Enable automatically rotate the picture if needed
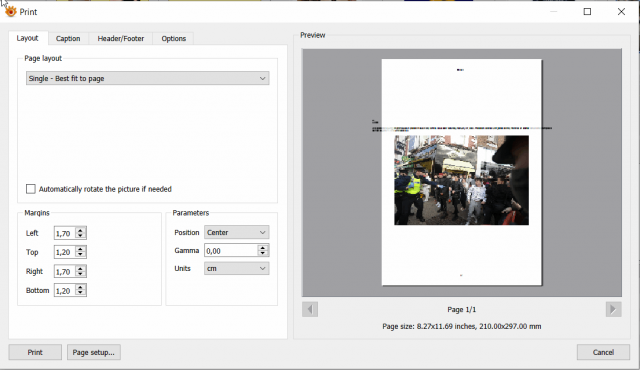The height and width of the screenshot is (370, 640). point(31,189)
